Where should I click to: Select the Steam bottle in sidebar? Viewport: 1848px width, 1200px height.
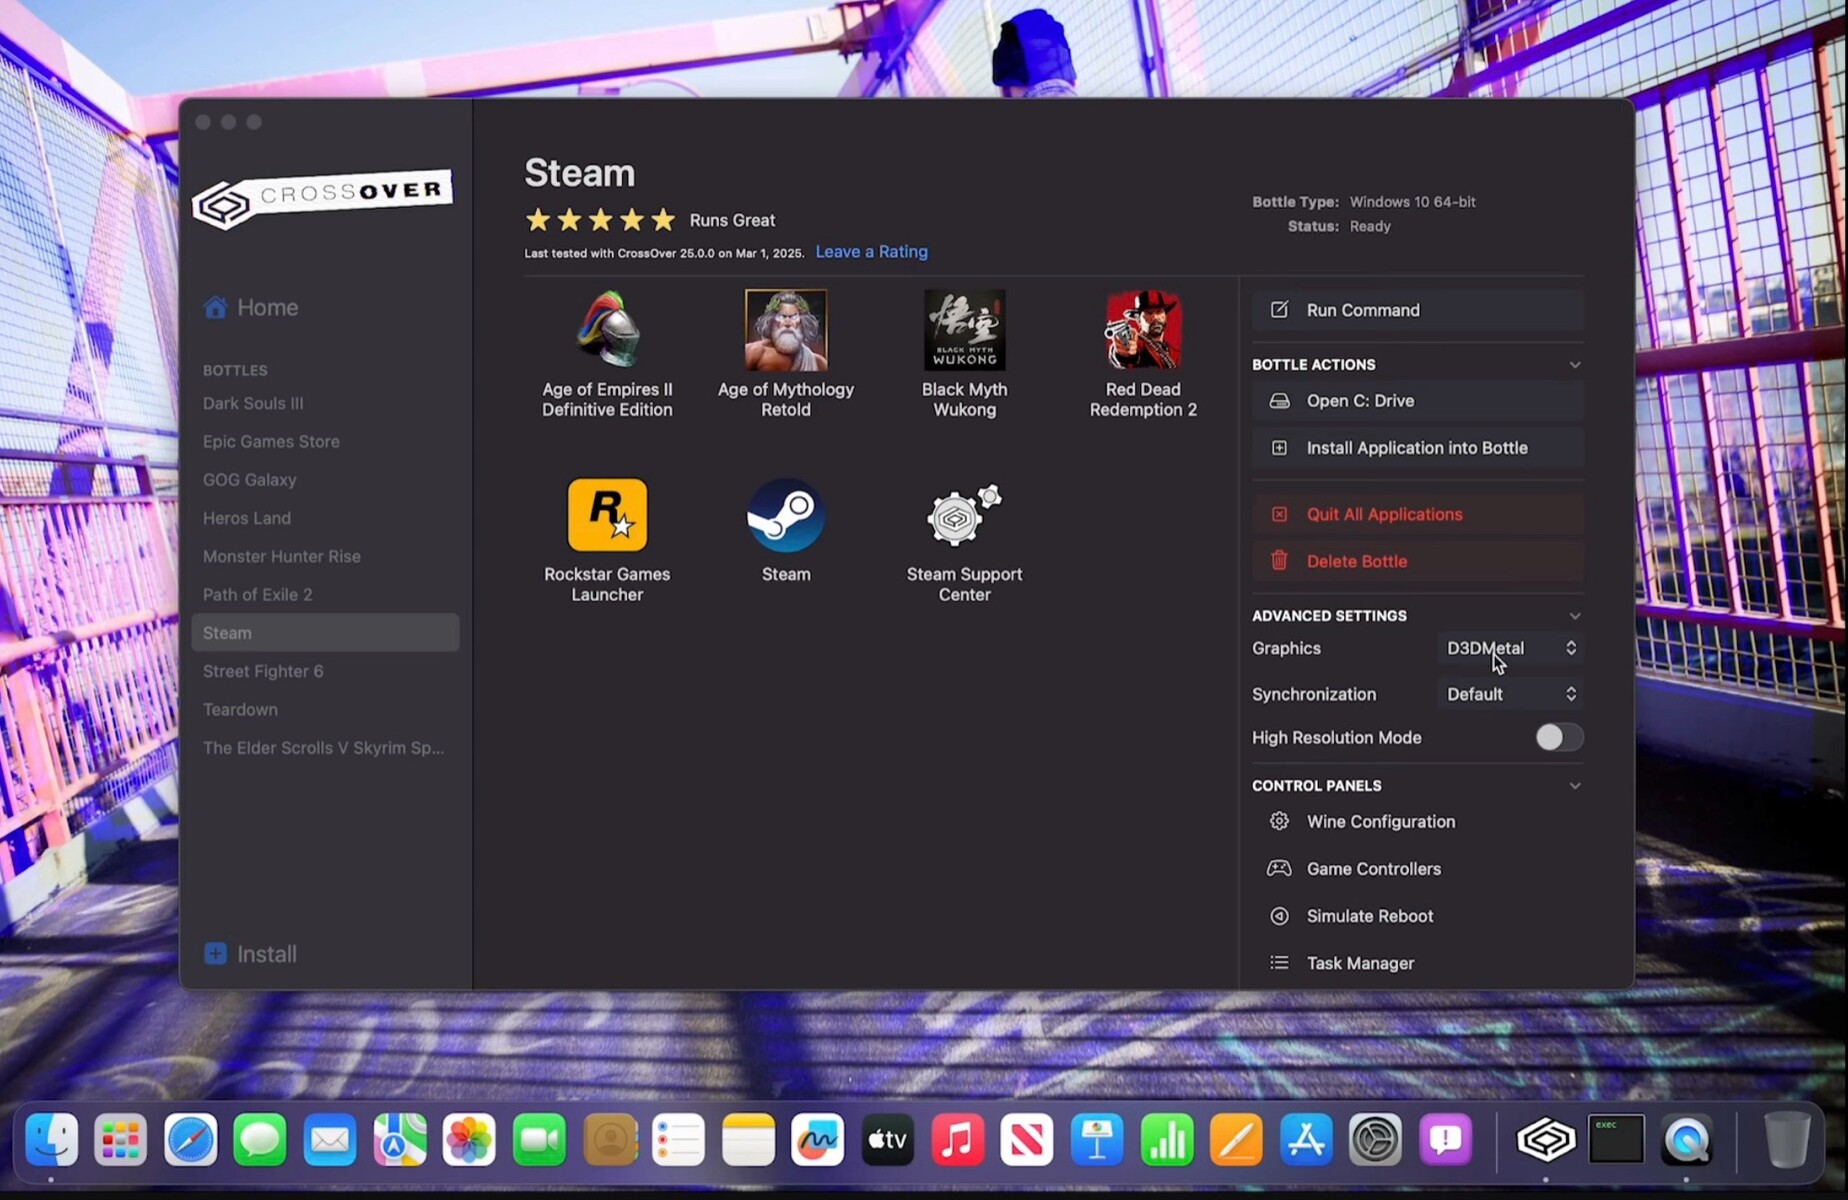click(325, 632)
